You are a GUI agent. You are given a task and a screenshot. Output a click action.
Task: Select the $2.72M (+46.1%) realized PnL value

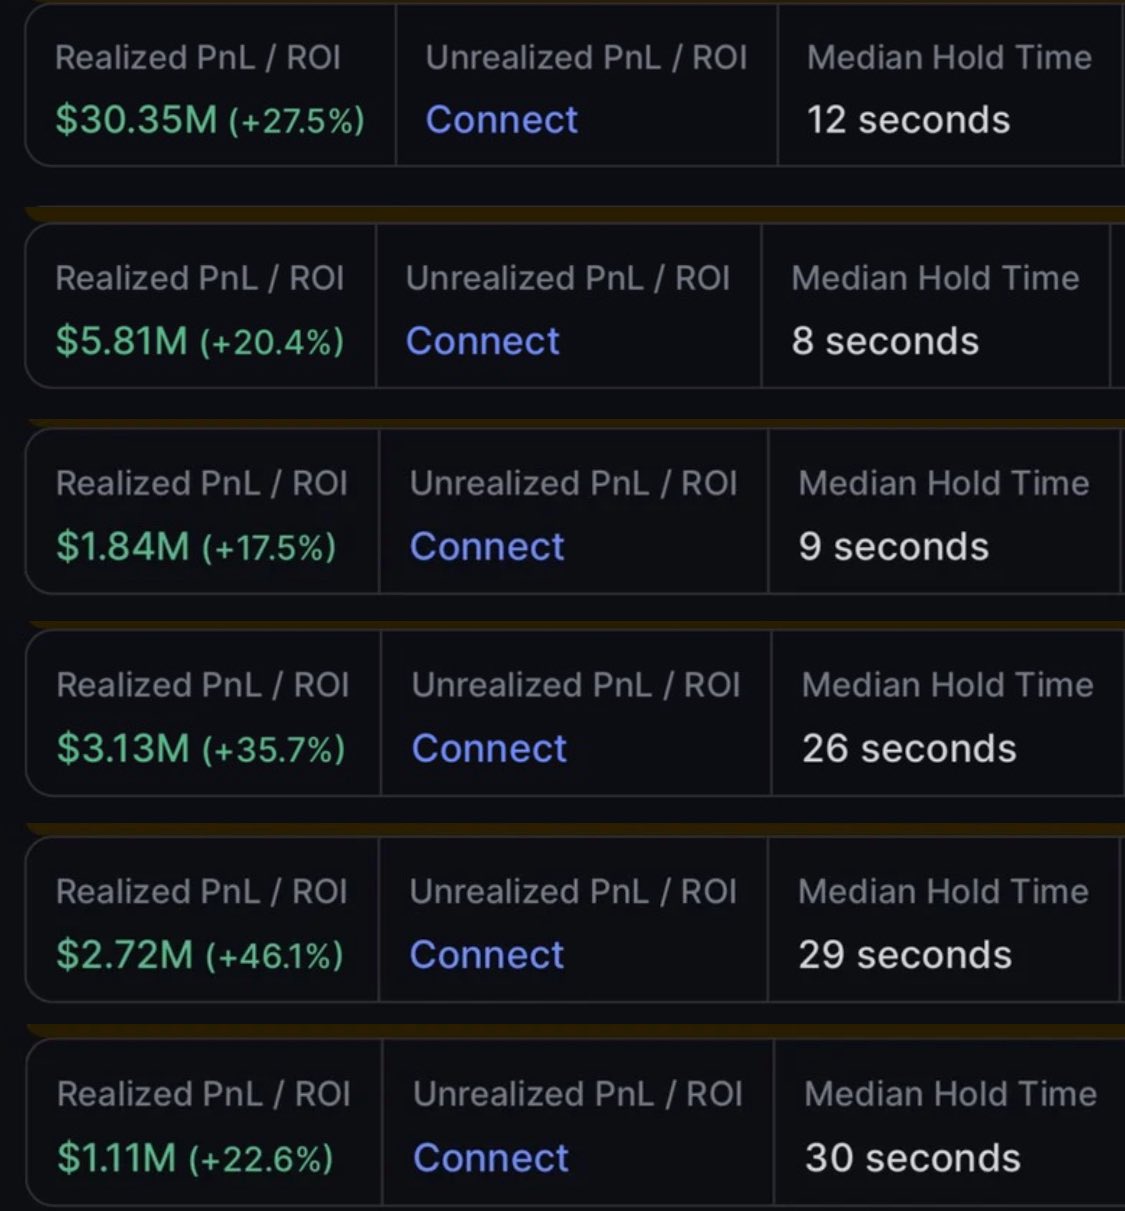coord(200,955)
